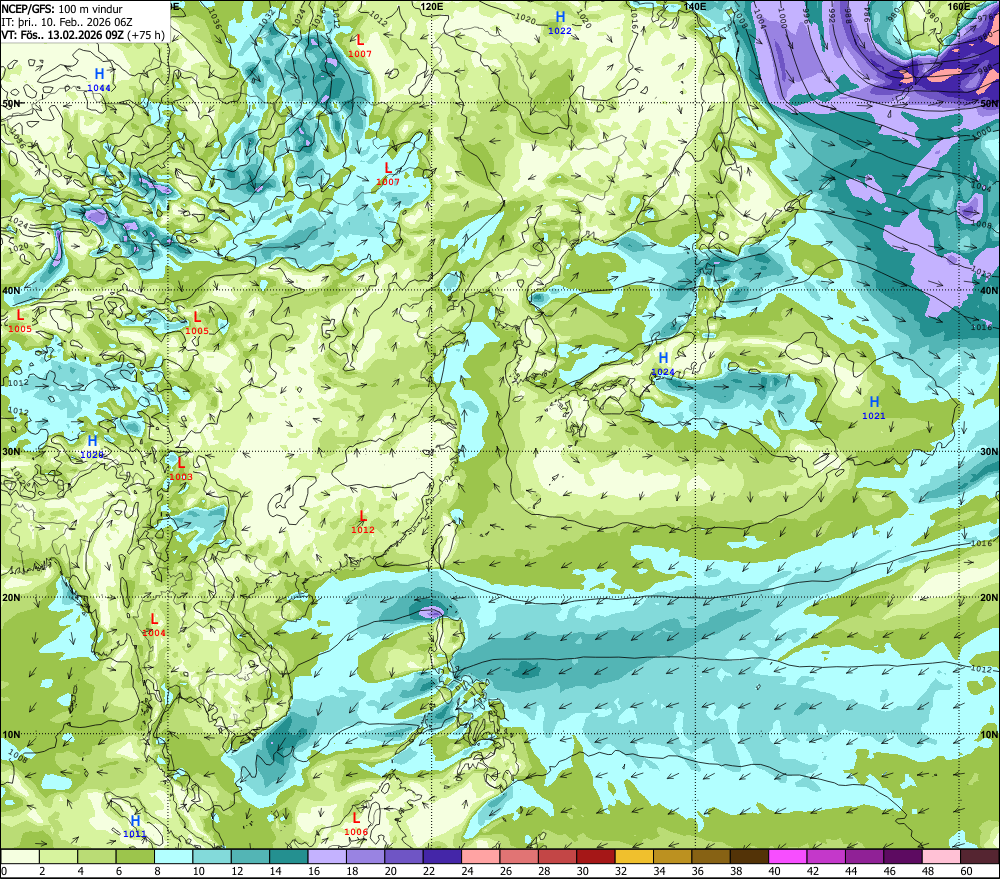Click legend value label 32
Image resolution: width=1000 pixels, height=879 pixels.
click(621, 871)
